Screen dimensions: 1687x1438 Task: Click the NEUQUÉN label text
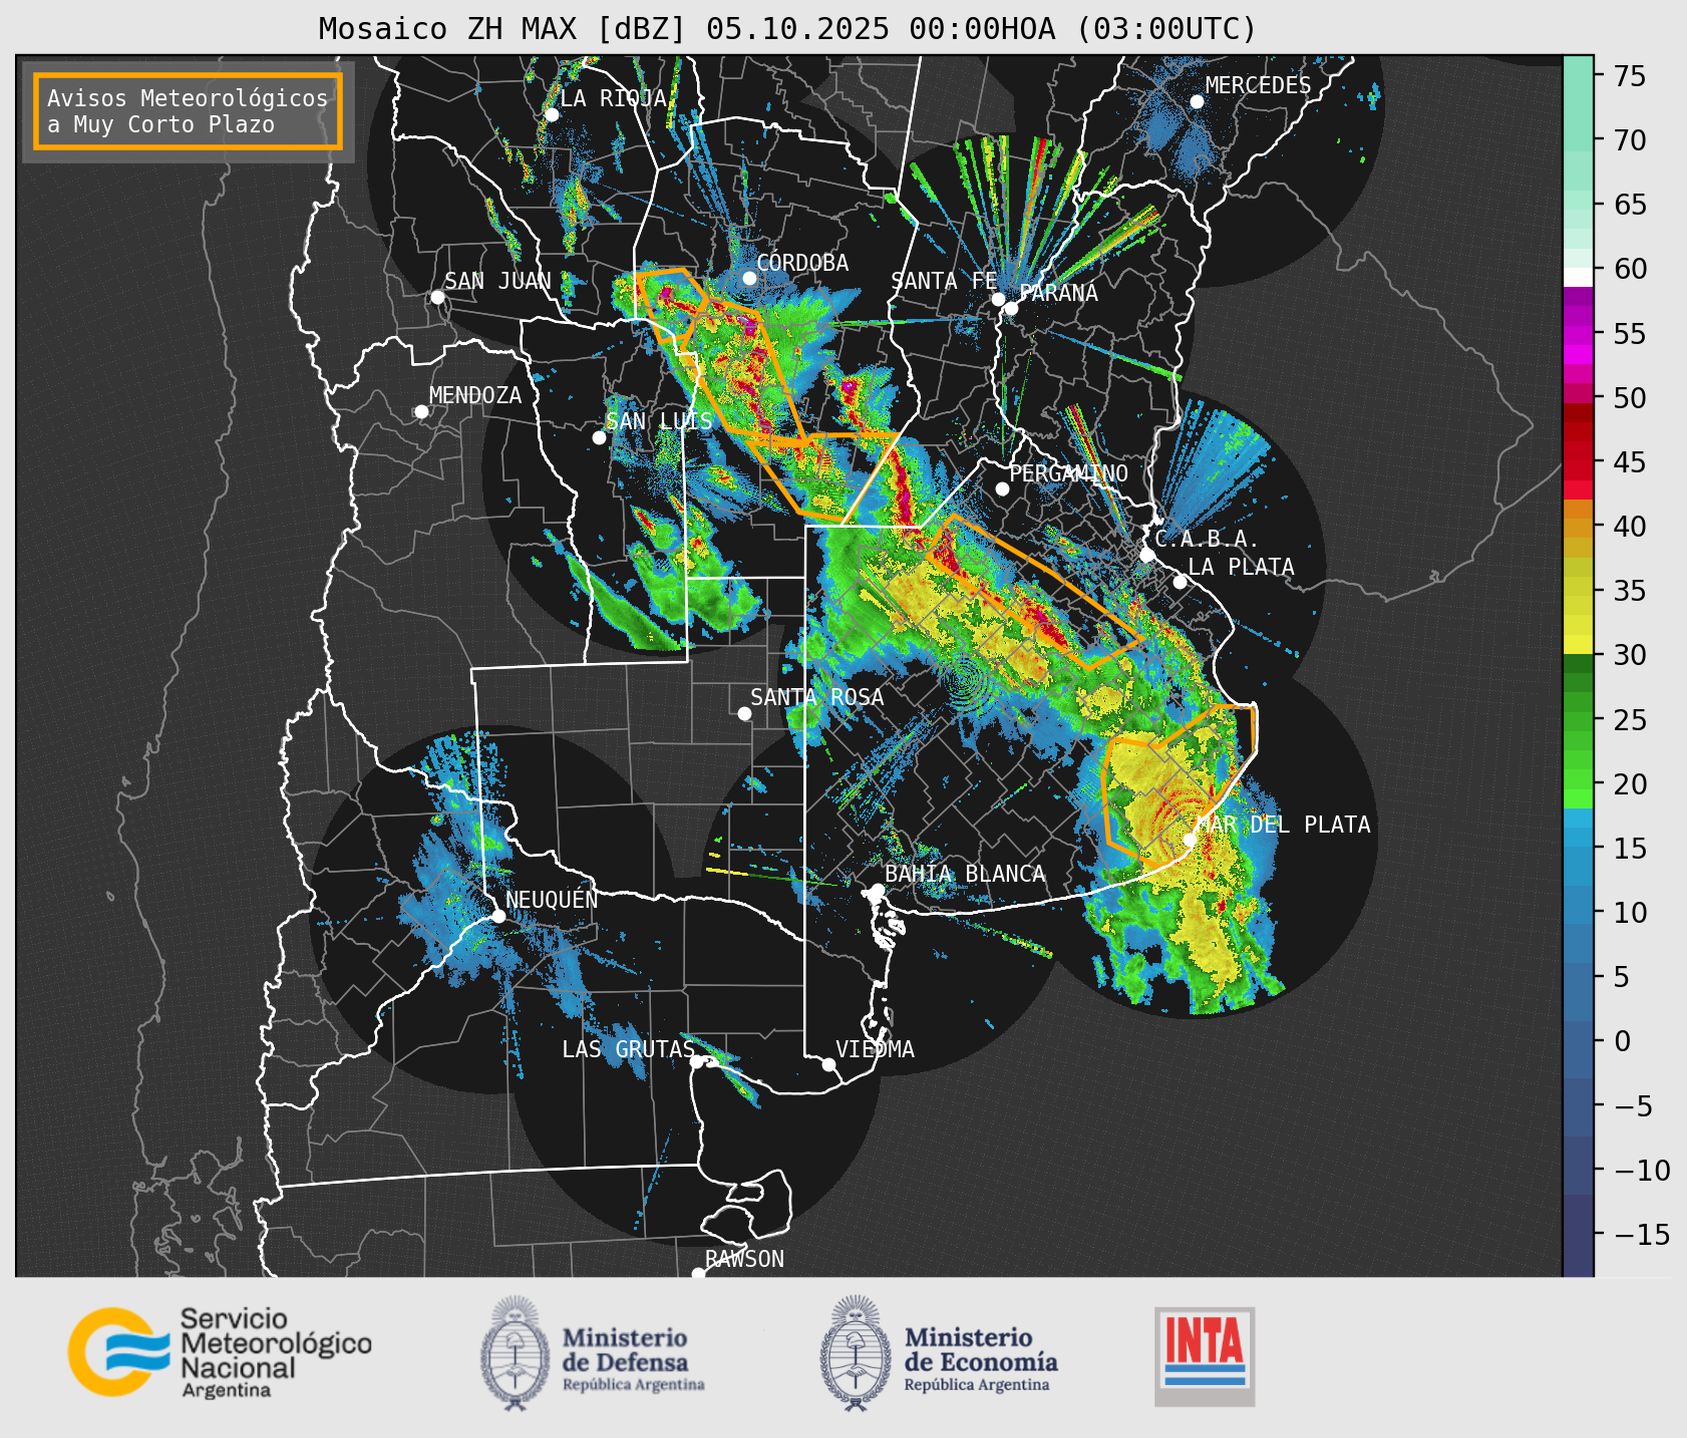[551, 899]
